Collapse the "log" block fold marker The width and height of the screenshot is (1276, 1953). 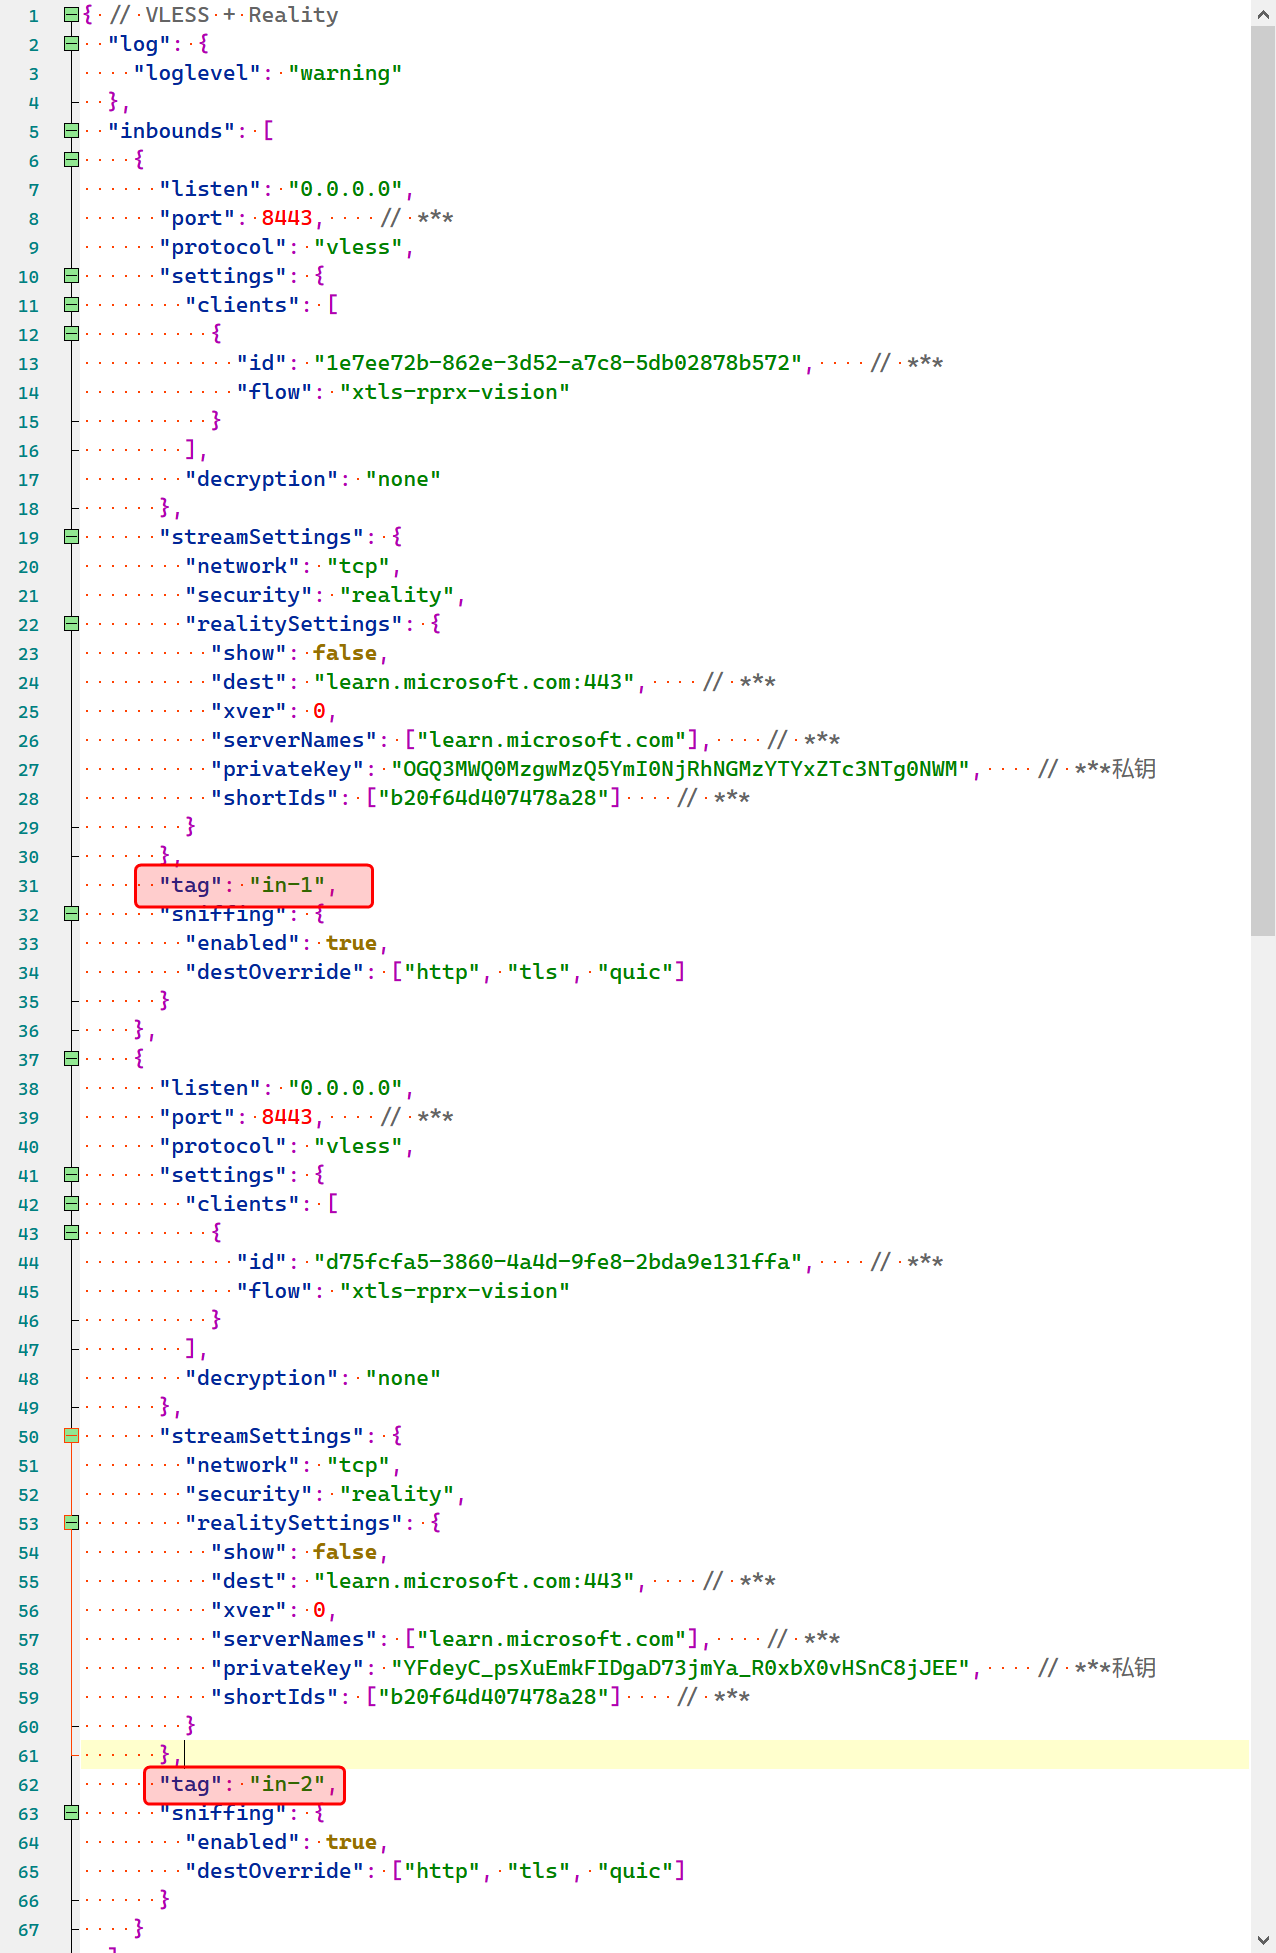coord(71,44)
